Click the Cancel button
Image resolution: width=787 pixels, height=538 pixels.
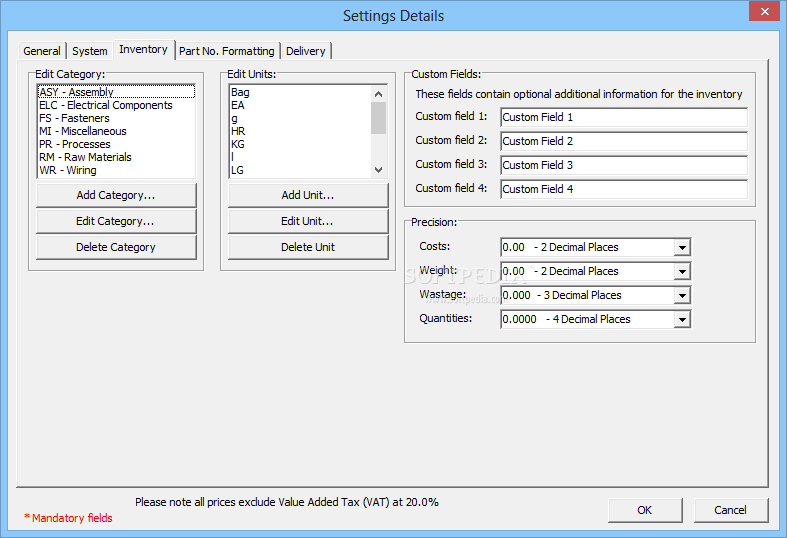tap(731, 510)
